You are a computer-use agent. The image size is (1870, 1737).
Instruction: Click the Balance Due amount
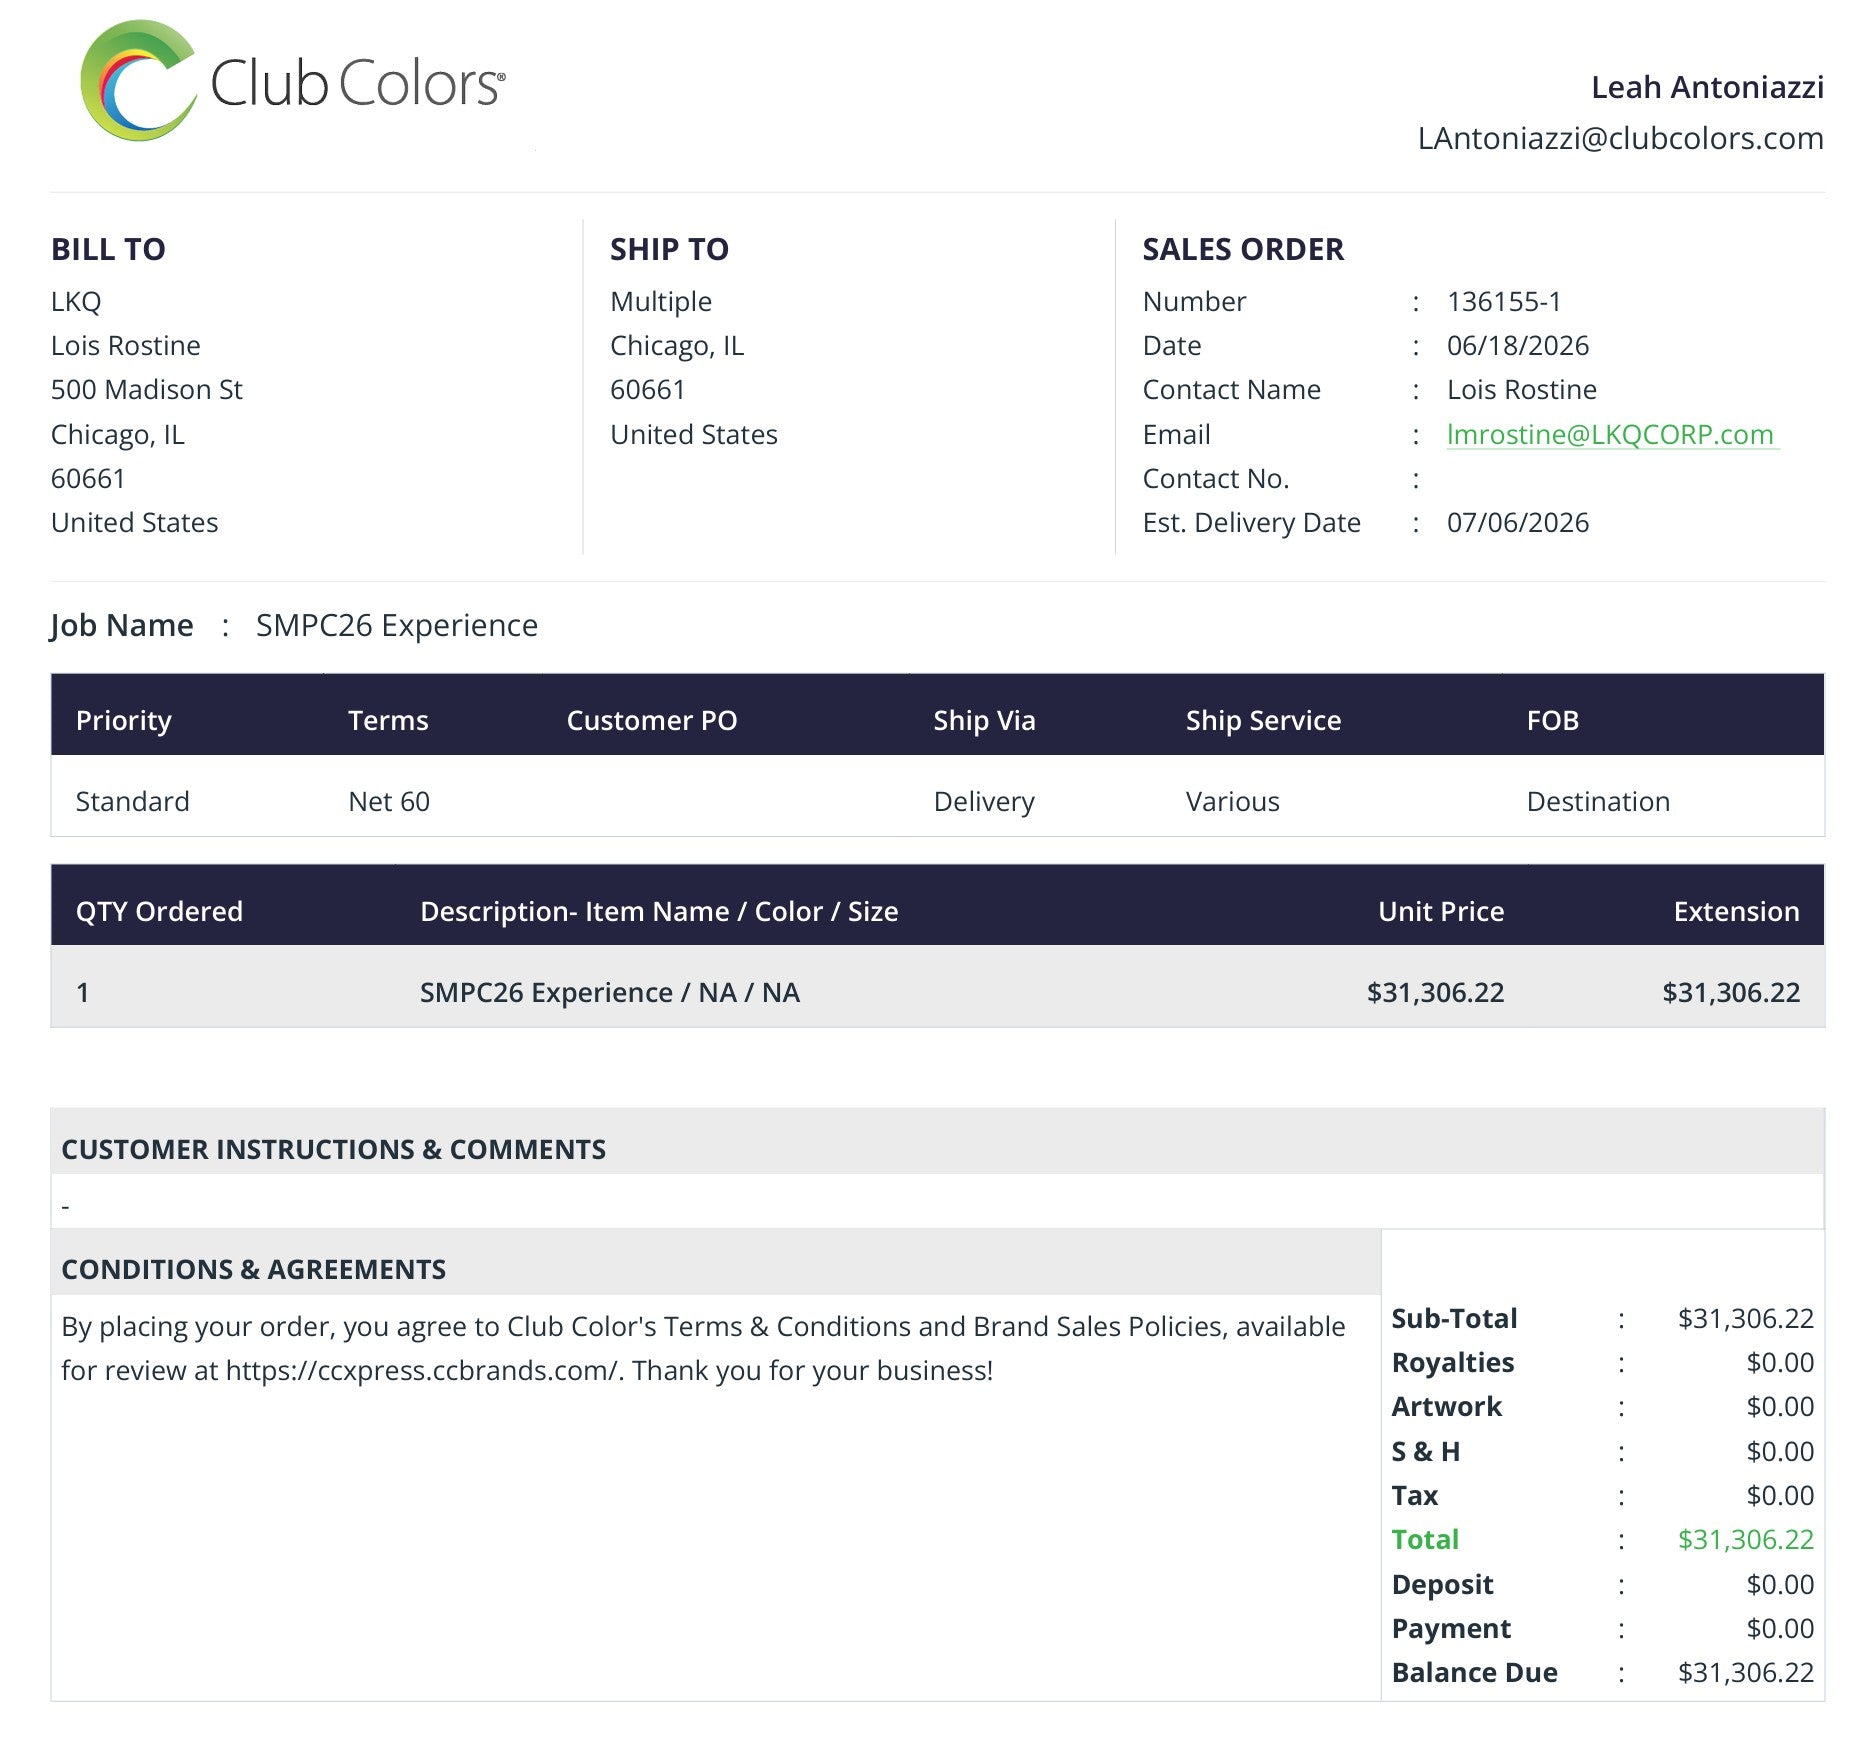pos(1745,1673)
